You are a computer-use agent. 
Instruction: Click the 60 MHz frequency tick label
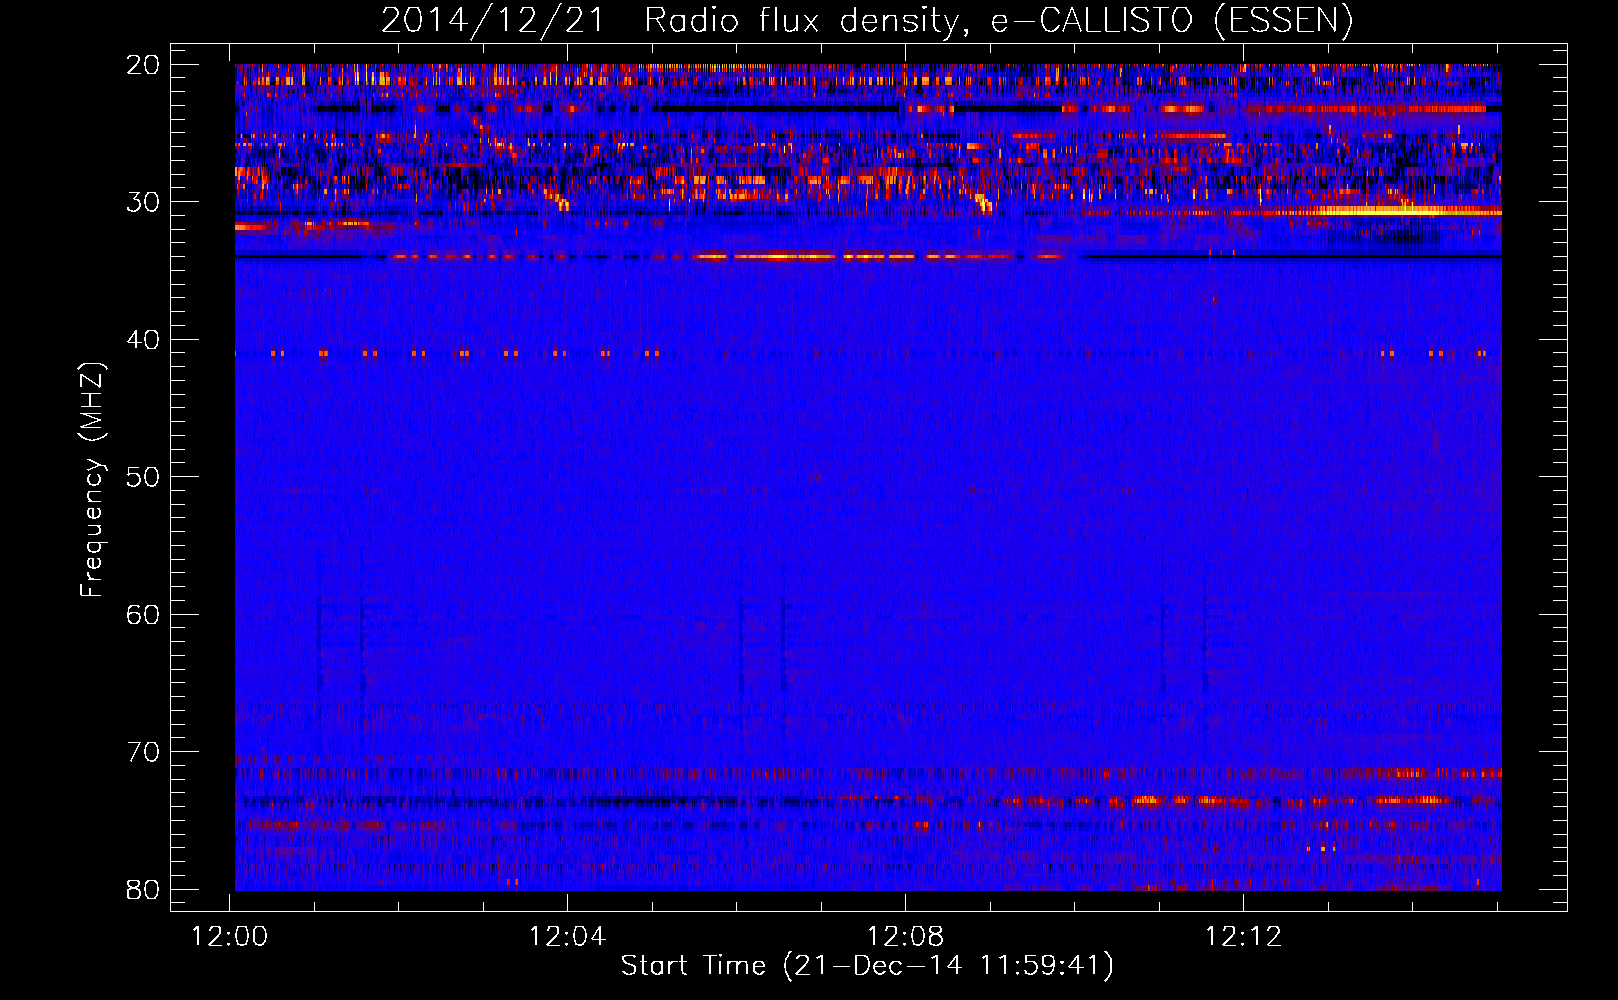pyautogui.click(x=143, y=614)
